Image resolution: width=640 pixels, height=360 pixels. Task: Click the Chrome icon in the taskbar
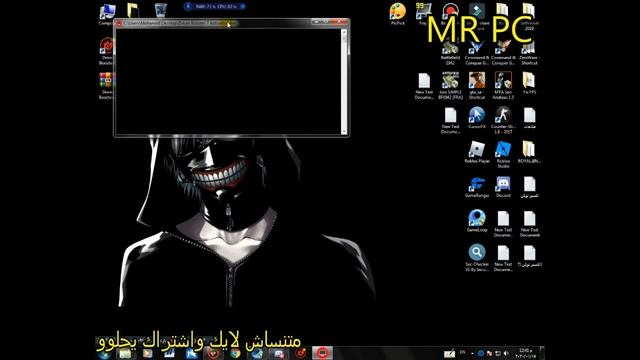click(236, 353)
